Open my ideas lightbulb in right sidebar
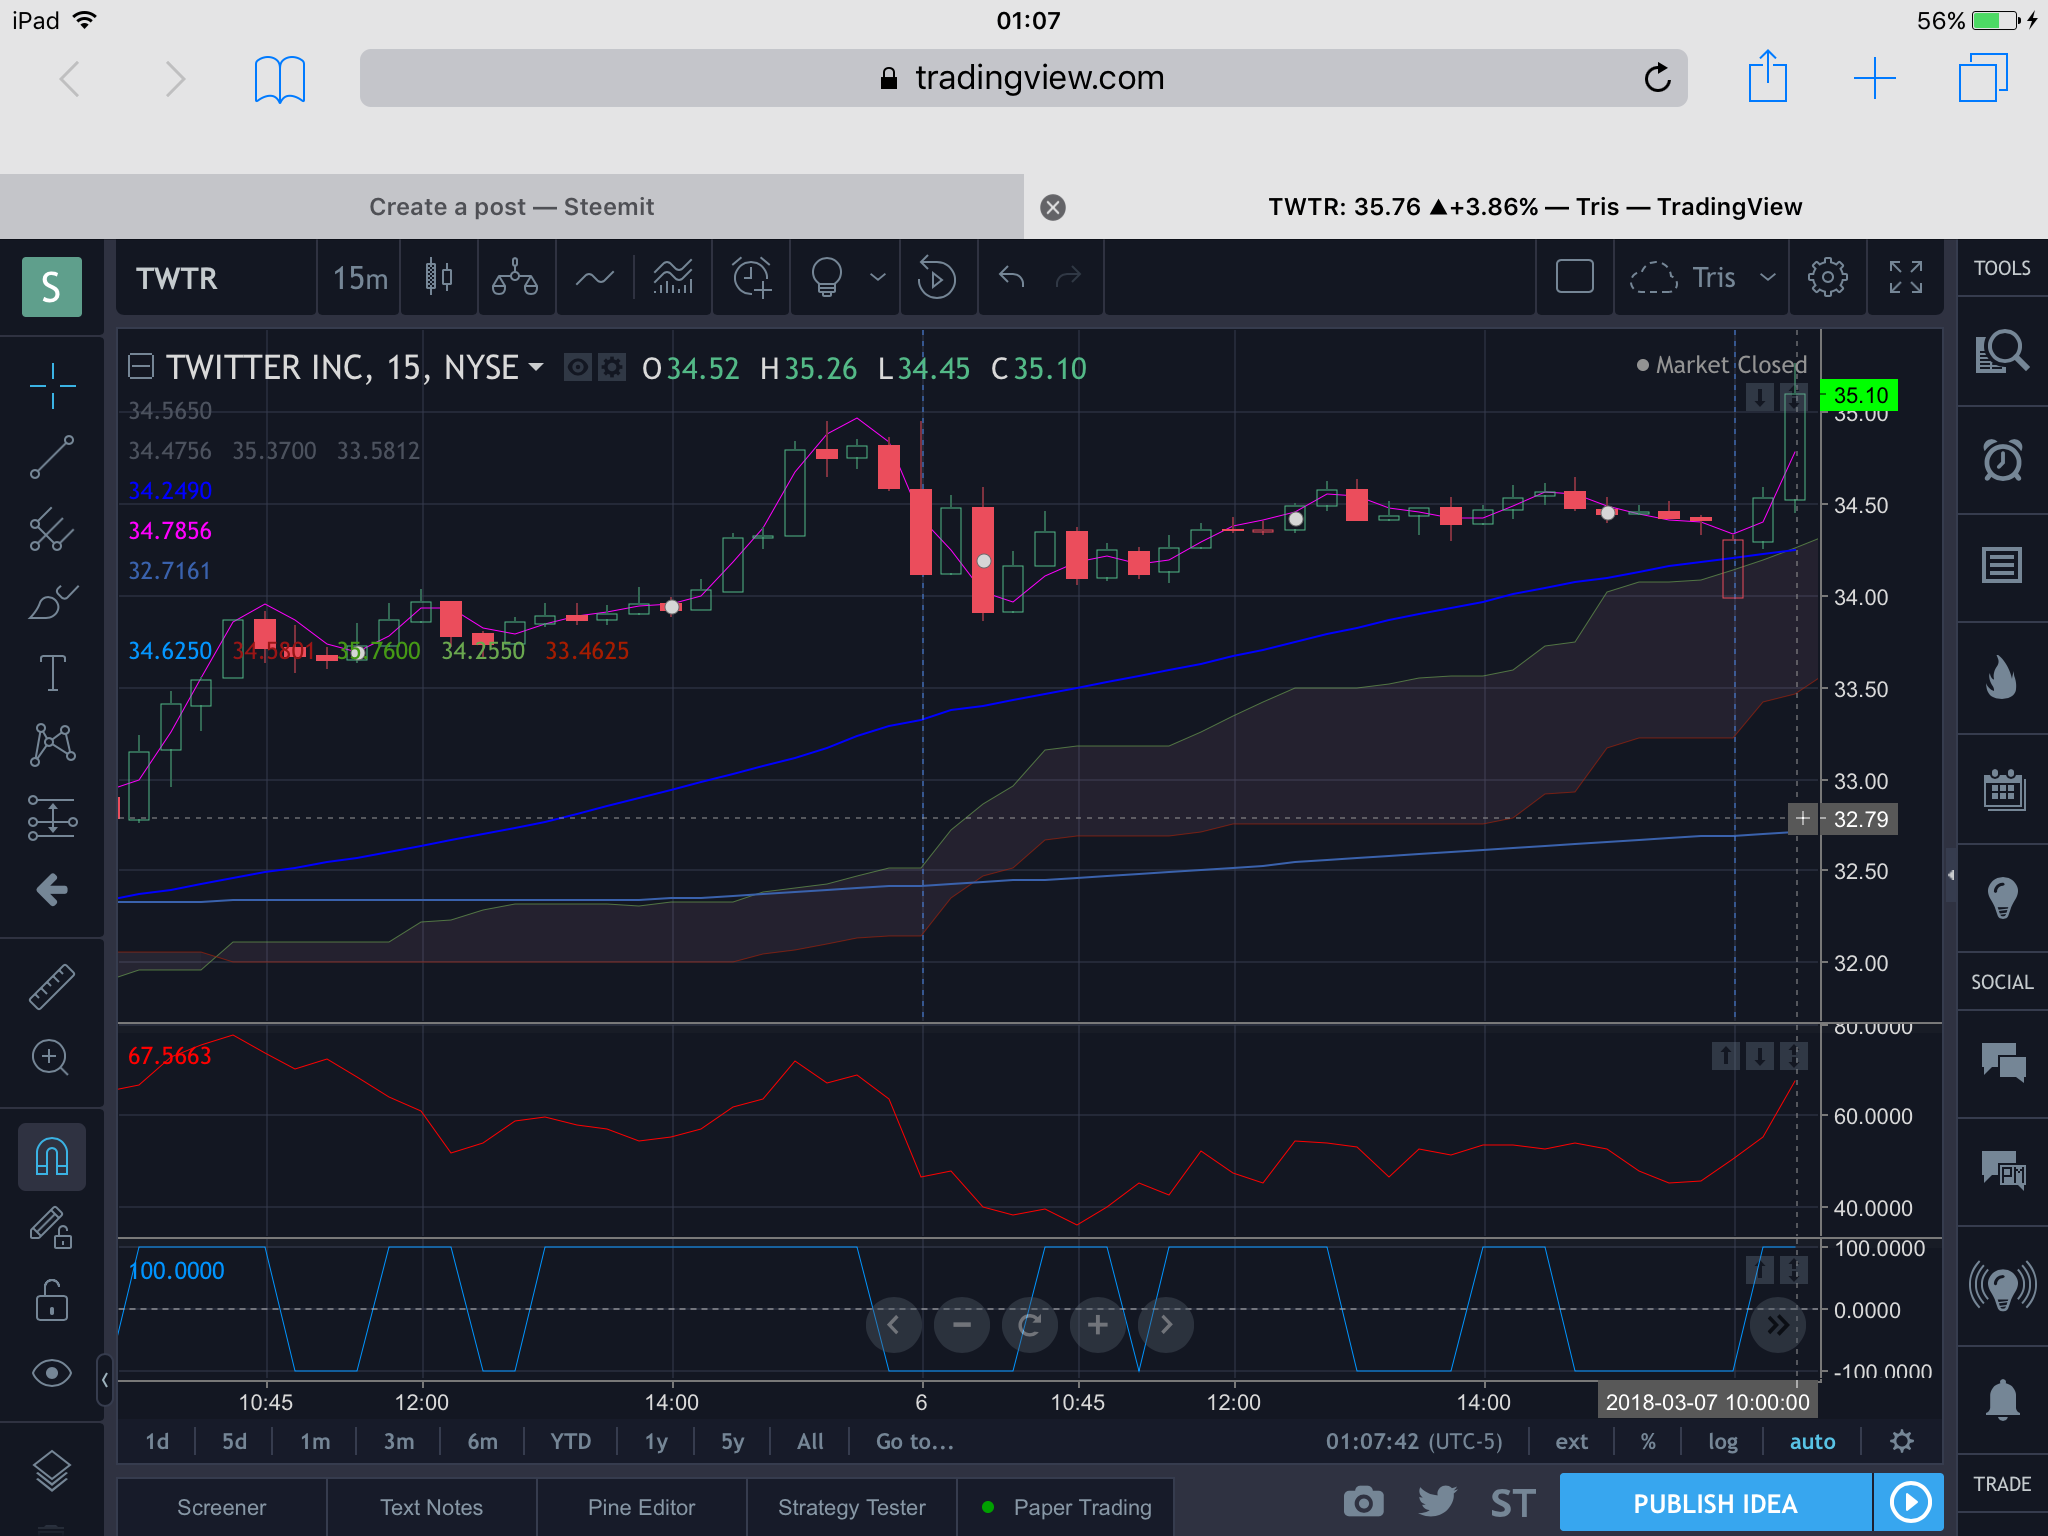Viewport: 2048px width, 1536px height. pyautogui.click(x=2002, y=897)
